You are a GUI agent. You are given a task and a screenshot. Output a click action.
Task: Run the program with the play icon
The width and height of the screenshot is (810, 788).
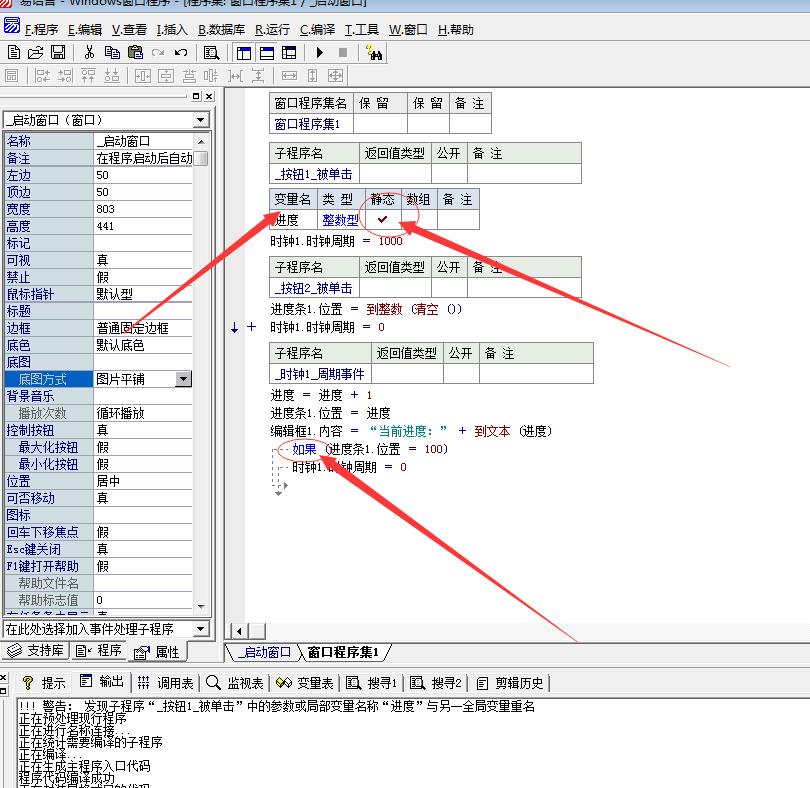(x=320, y=52)
